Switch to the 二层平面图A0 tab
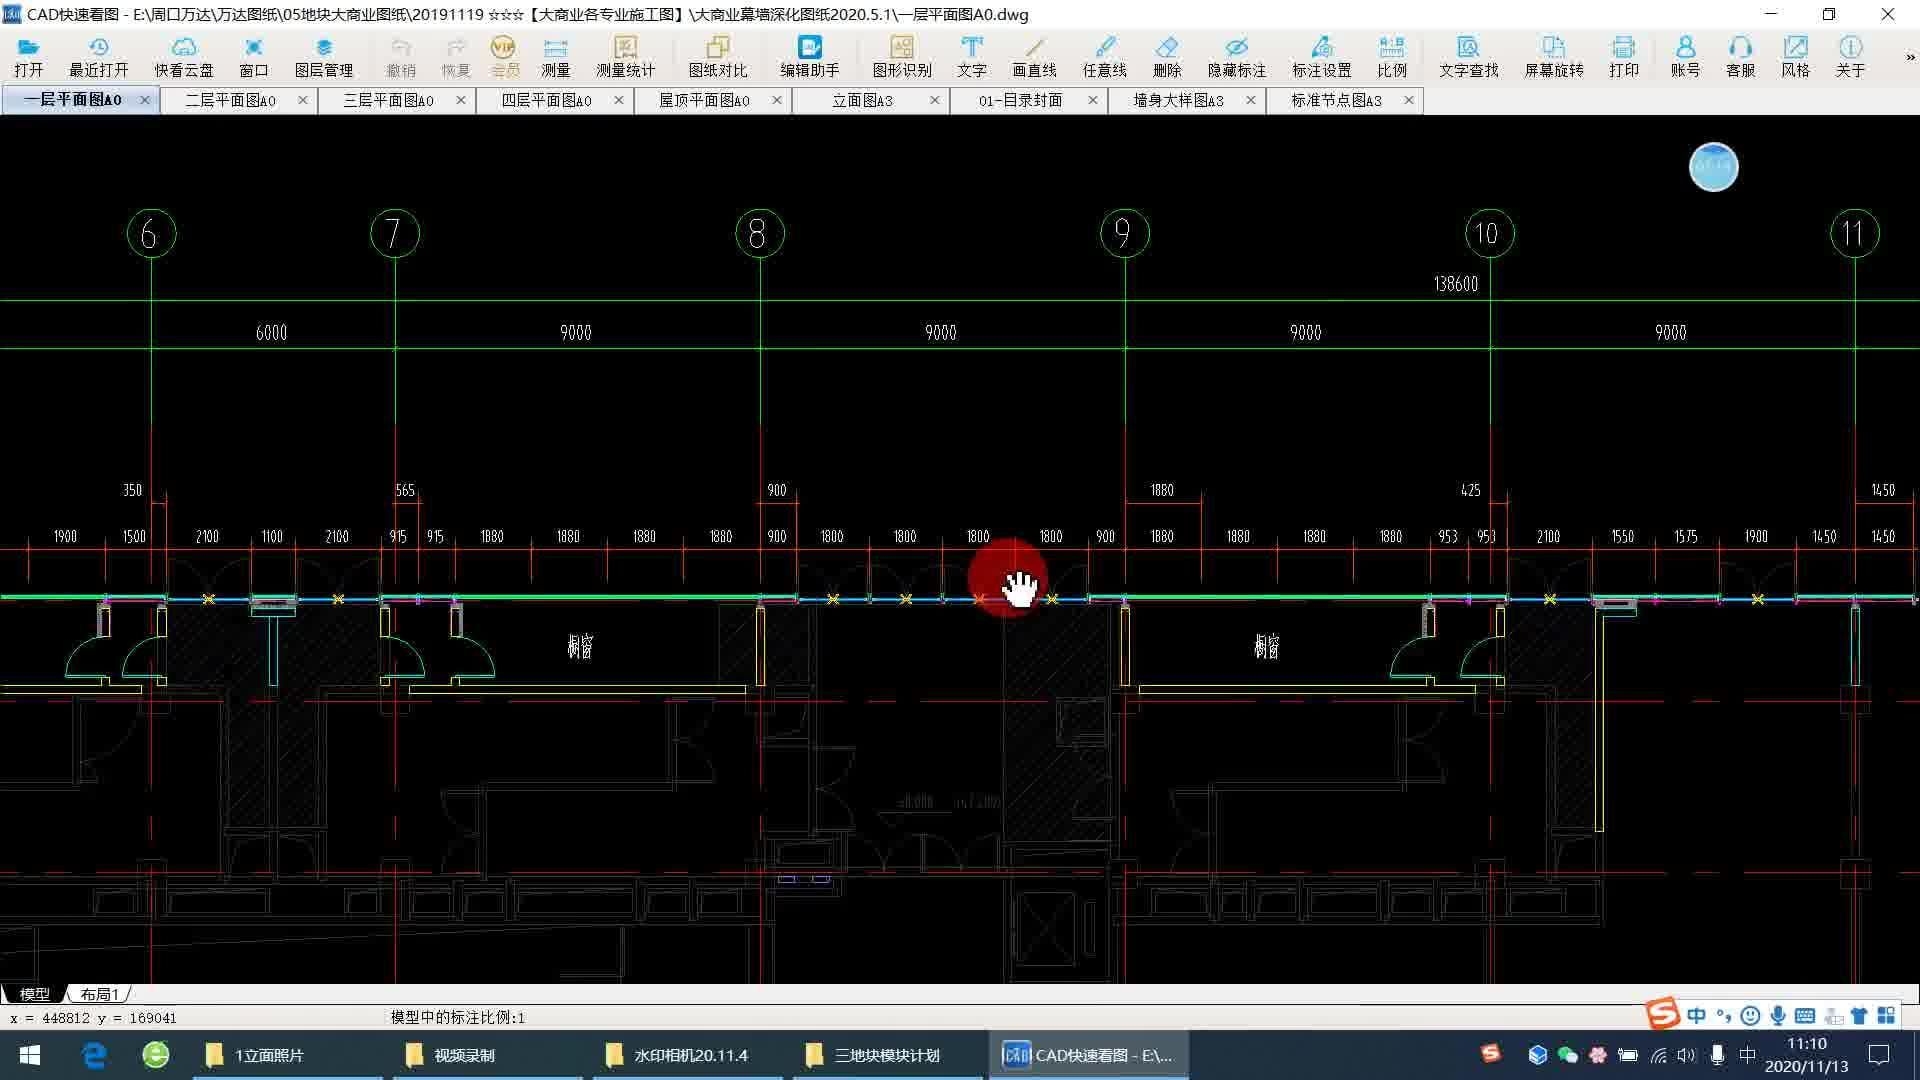The height and width of the screenshot is (1080, 1920). (230, 100)
